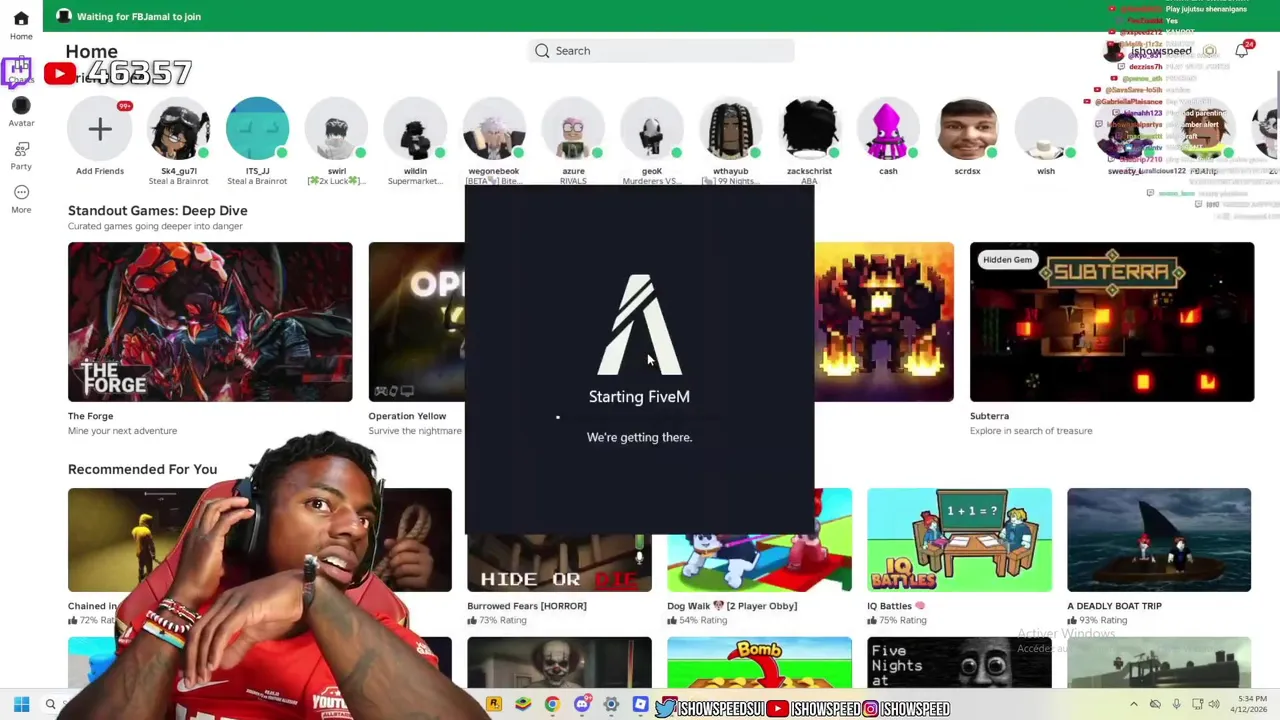Open the IQ Battles game thumbnail
This screenshot has width=1280, height=720.
pos(959,540)
